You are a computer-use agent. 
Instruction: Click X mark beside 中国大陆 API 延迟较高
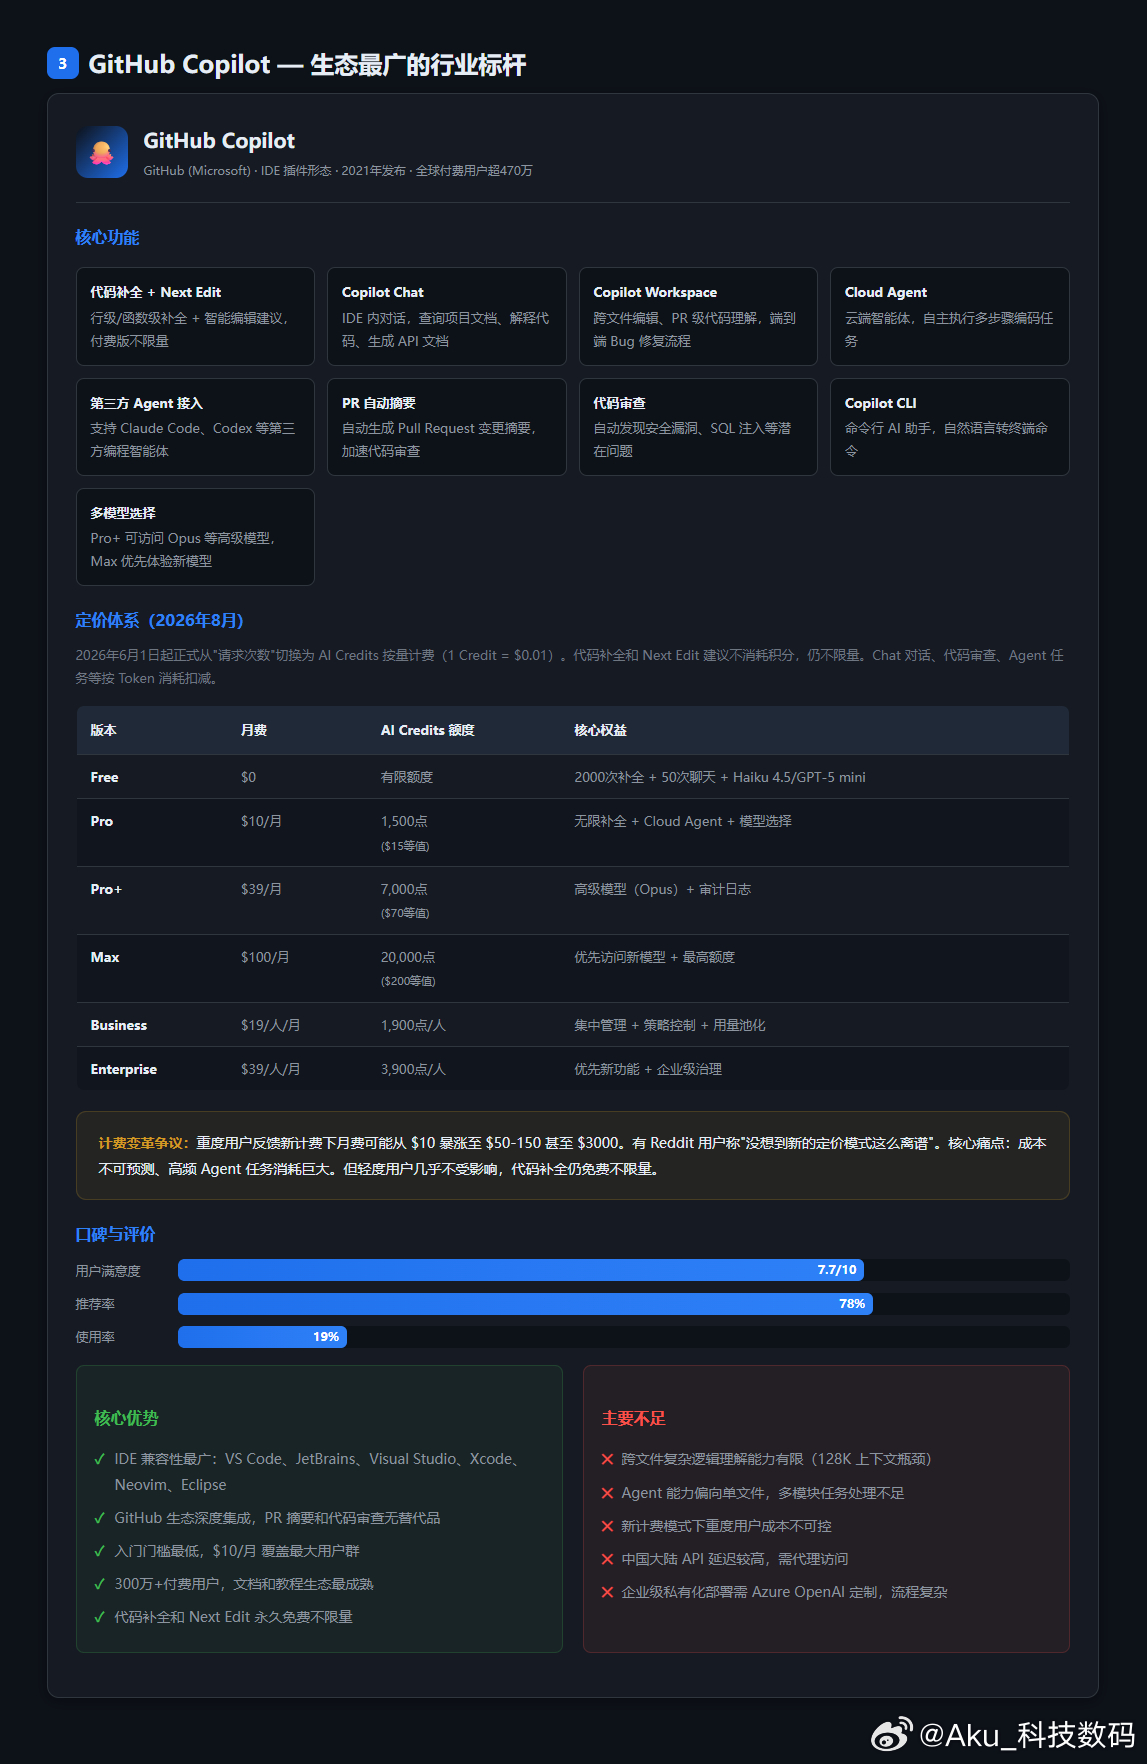pos(607,1559)
